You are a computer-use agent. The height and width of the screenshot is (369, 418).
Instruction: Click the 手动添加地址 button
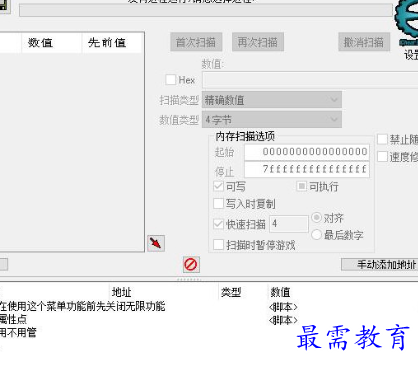click(x=380, y=265)
